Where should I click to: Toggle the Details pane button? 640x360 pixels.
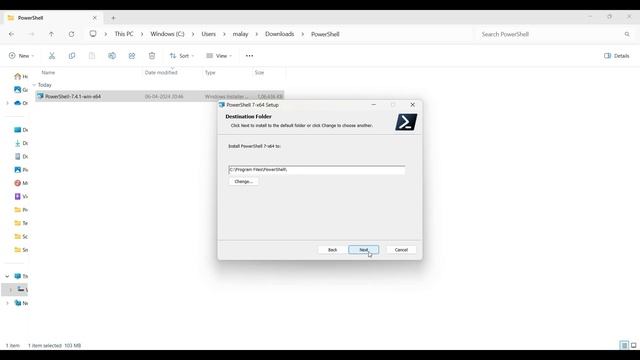[617, 56]
